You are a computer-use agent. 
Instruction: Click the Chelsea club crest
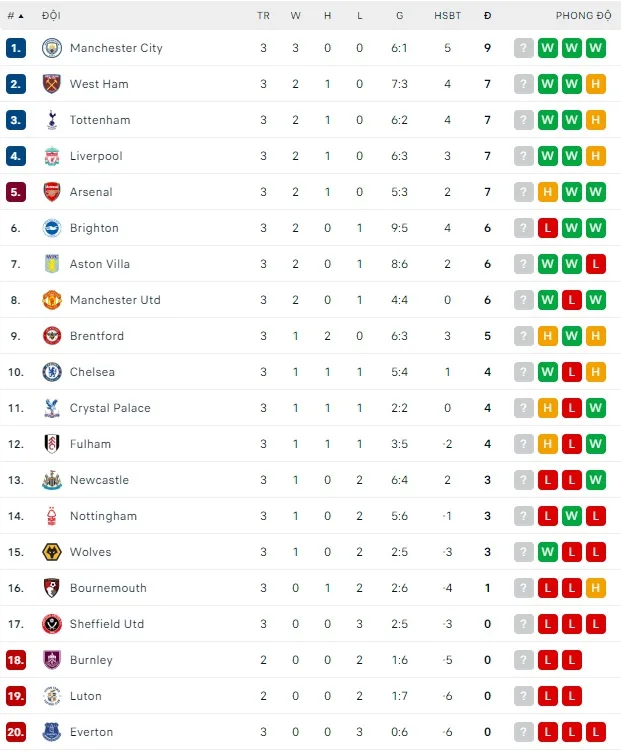52,372
